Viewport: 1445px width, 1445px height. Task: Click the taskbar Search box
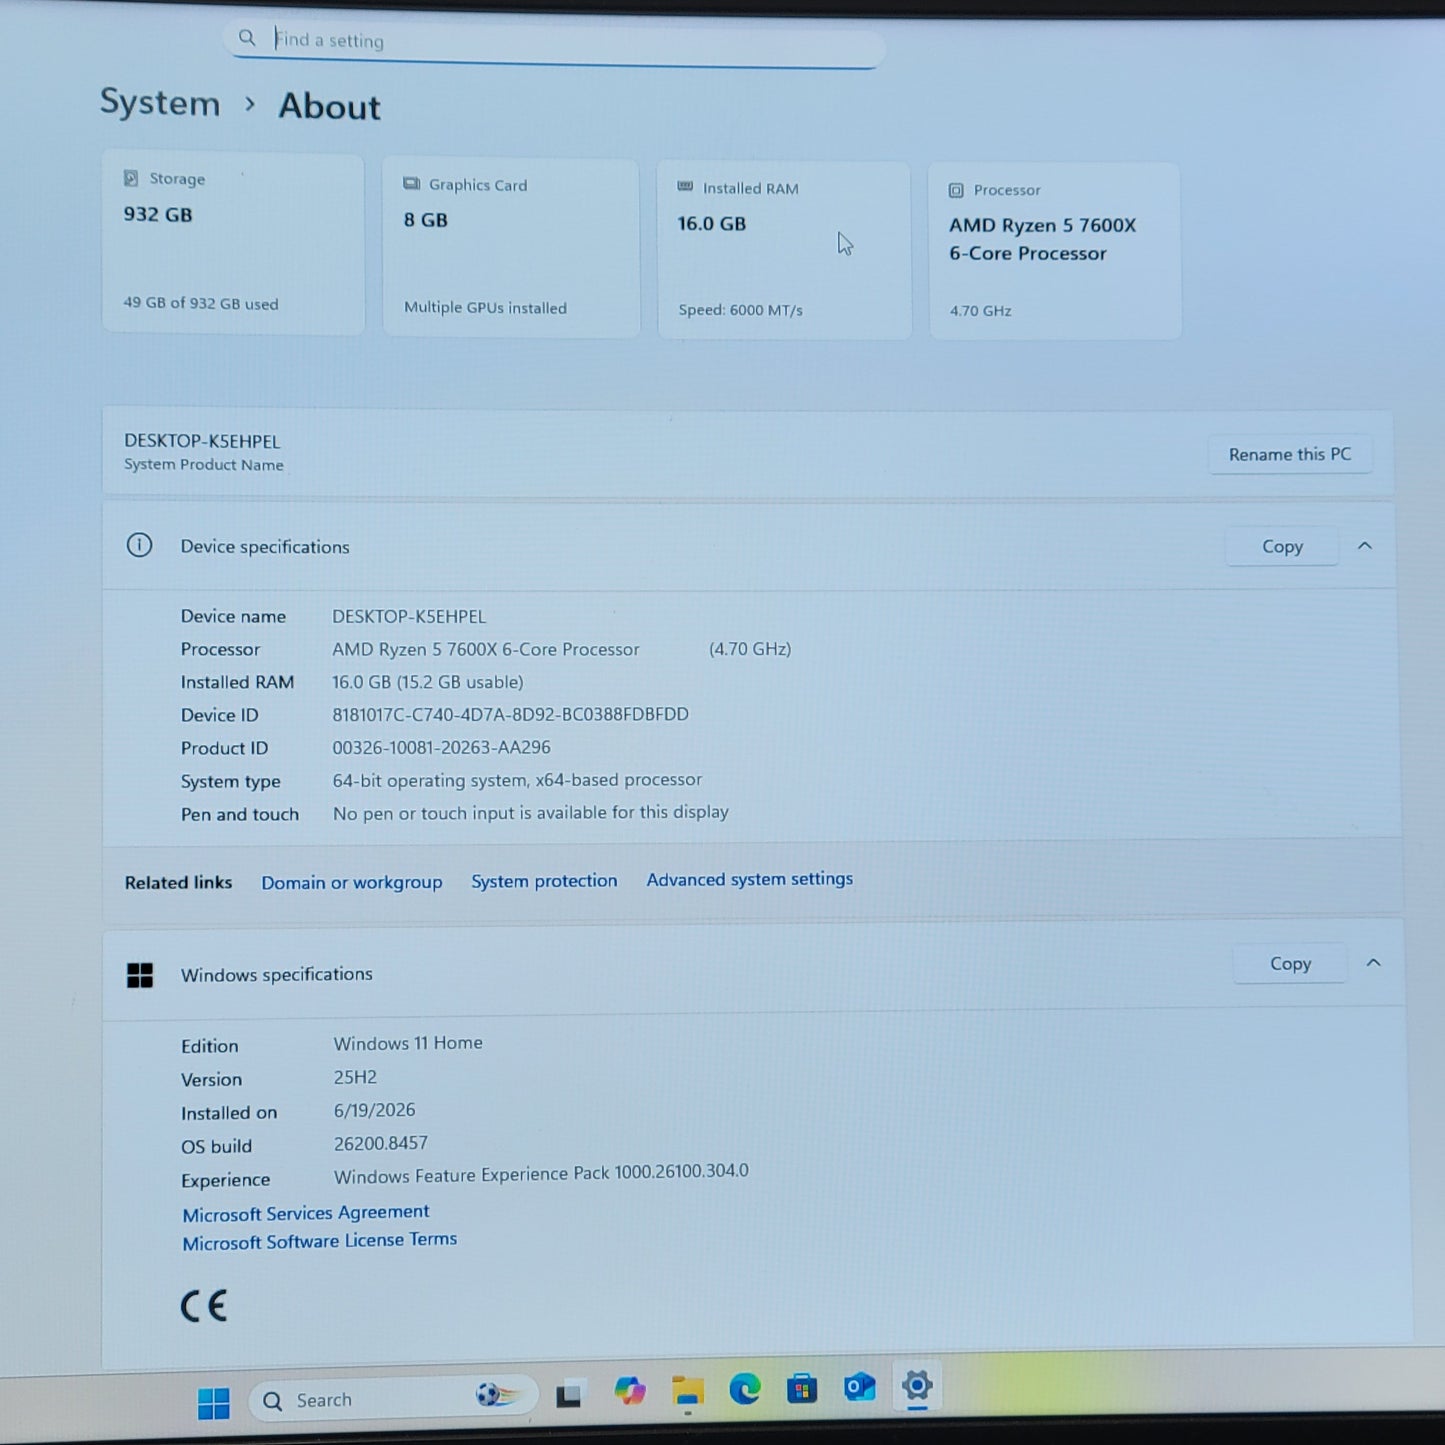(393, 1399)
